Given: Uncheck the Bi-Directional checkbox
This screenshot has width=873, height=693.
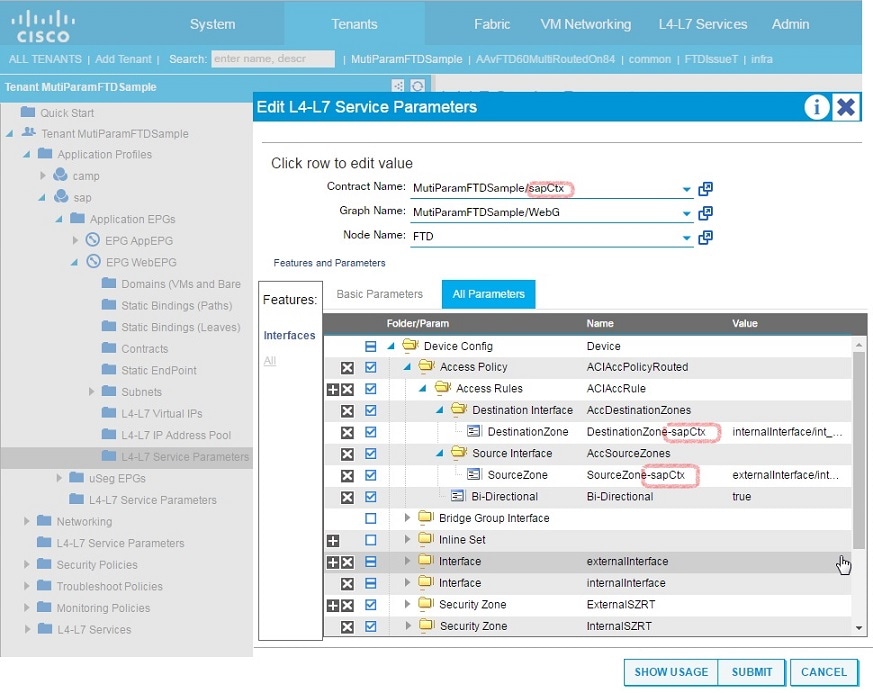Looking at the screenshot, I should click(x=371, y=497).
